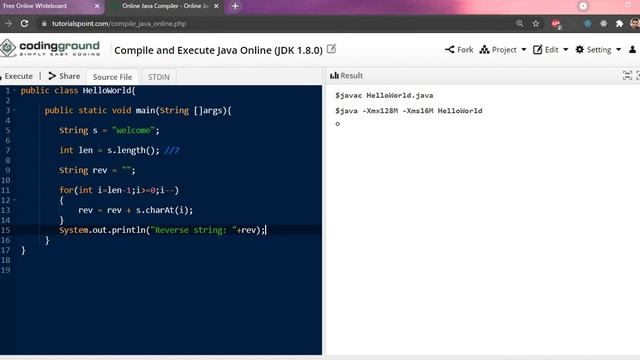Click the '$javac HelloWorld.java' output line
The height and width of the screenshot is (360, 640).
(x=384, y=95)
